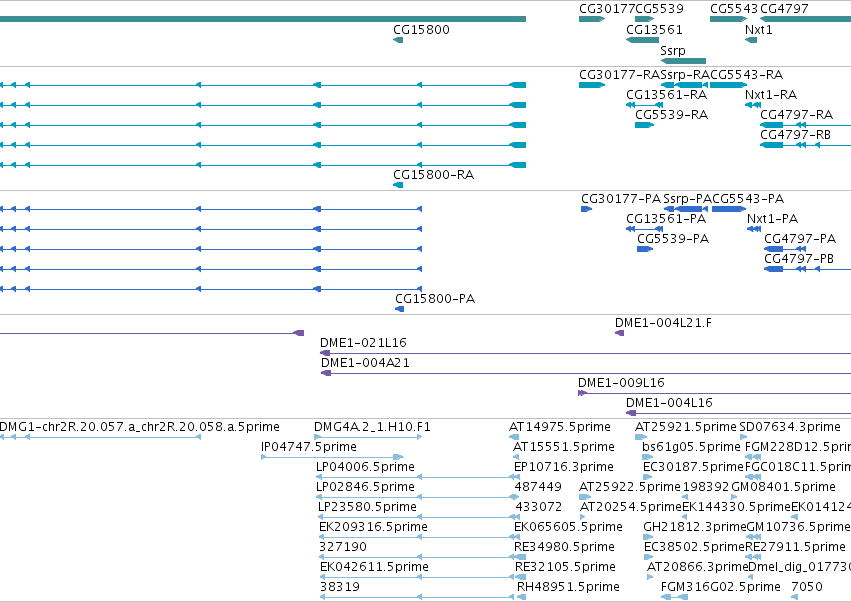Select the Nxt1-RA transcript label
851x602 pixels.
771,95
